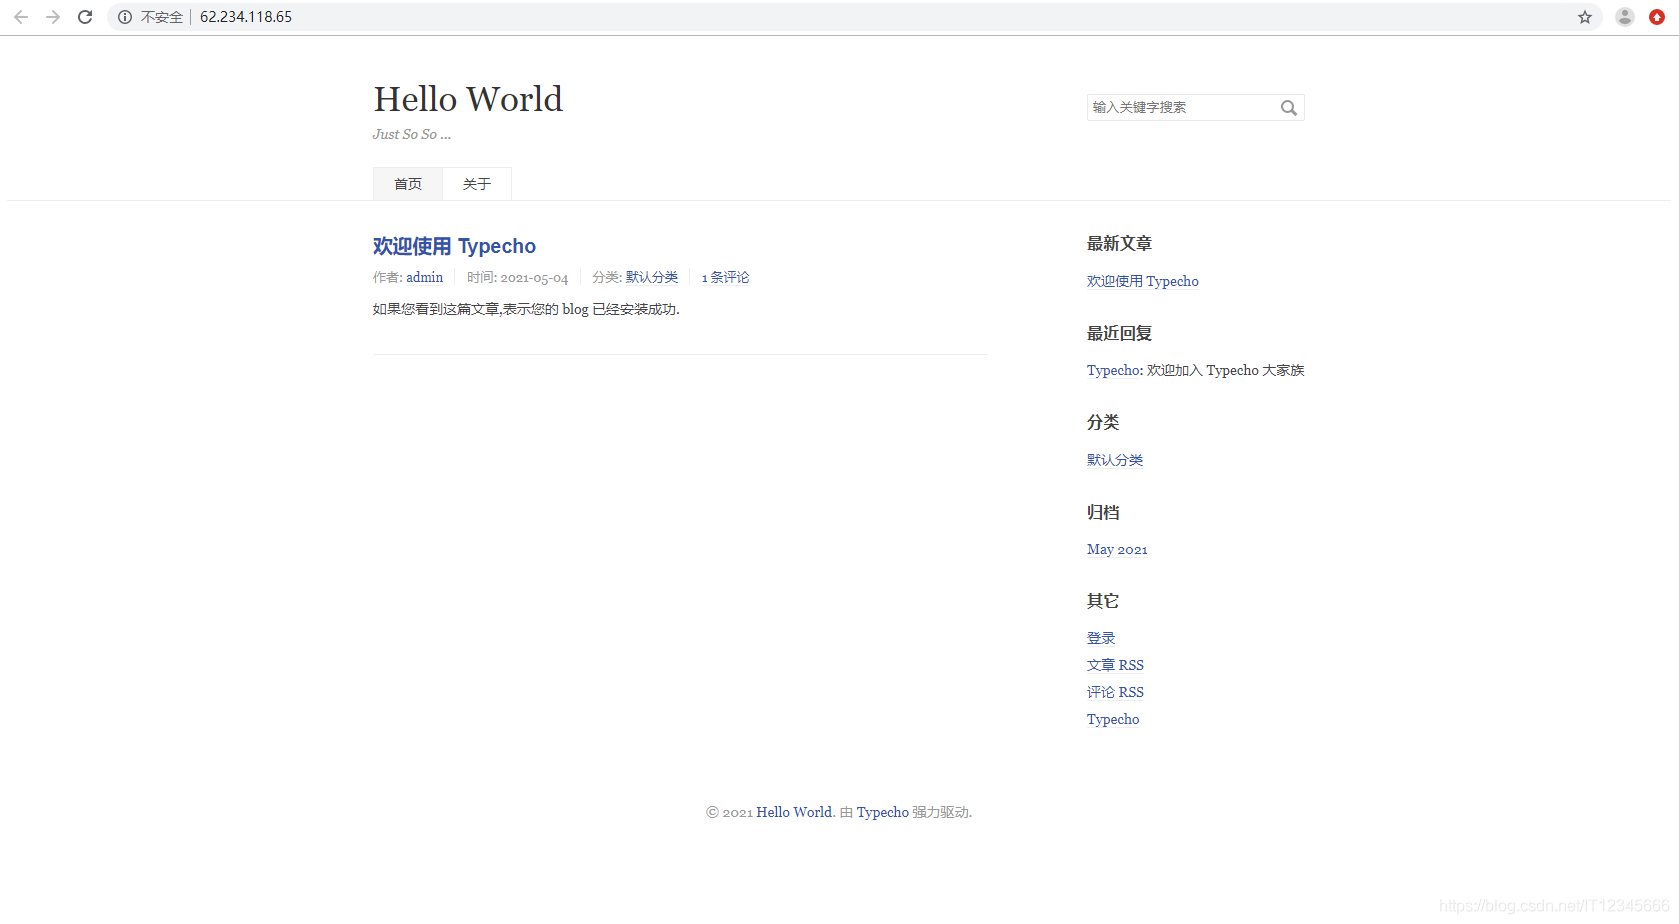Click the 归档 sidebar heading

click(x=1103, y=512)
